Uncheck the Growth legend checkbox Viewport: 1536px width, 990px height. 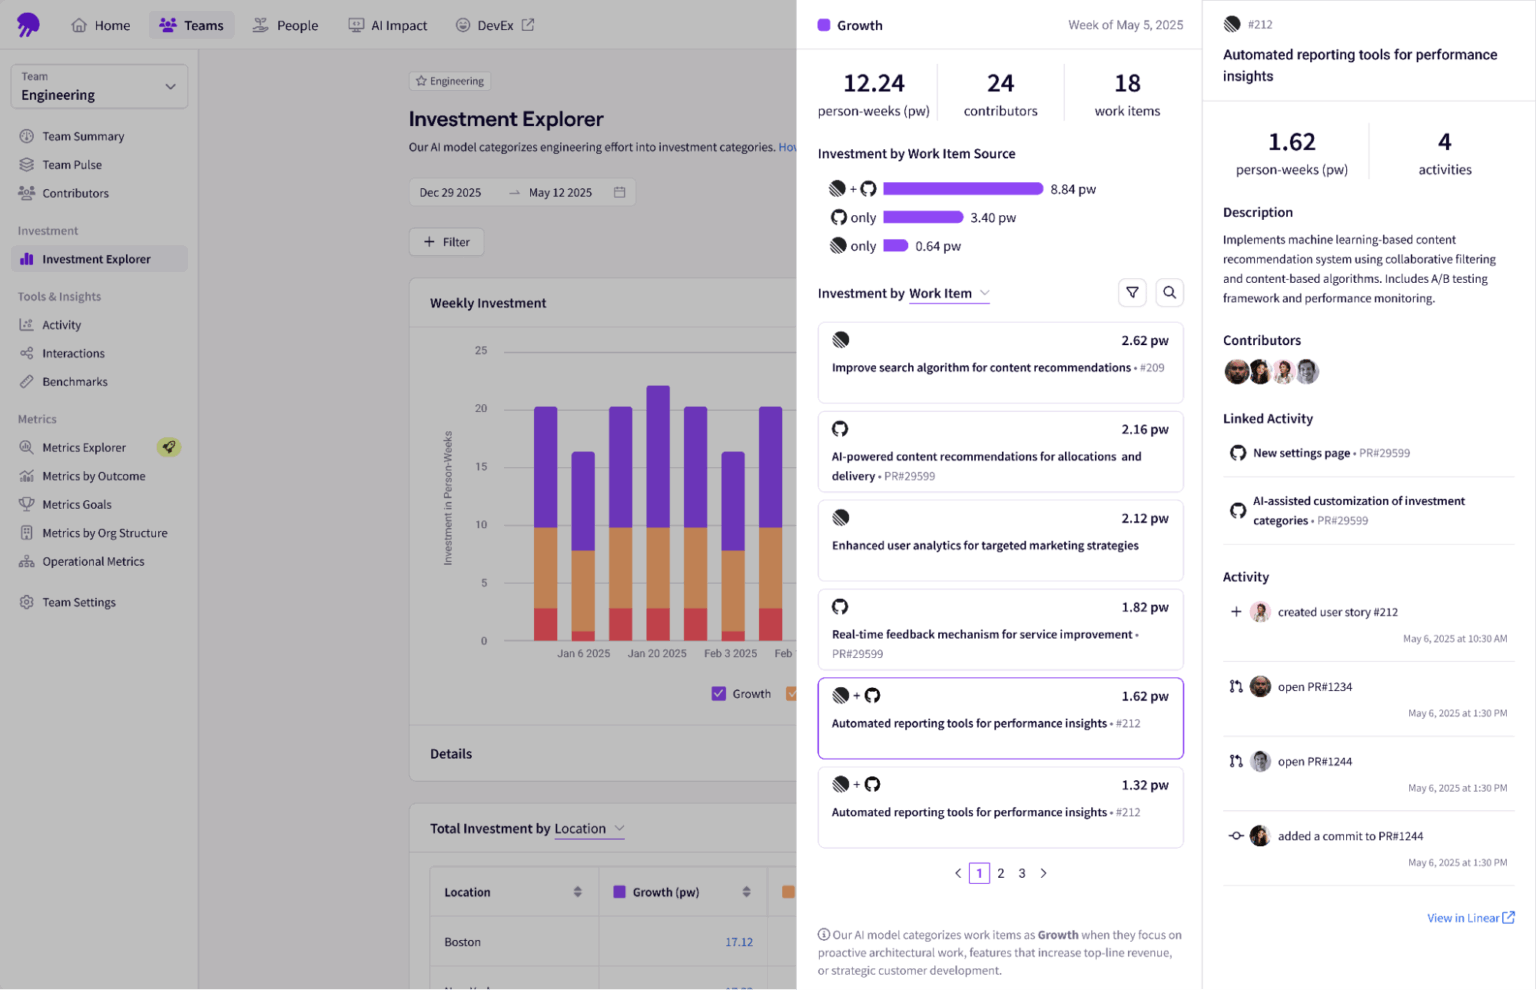(718, 693)
